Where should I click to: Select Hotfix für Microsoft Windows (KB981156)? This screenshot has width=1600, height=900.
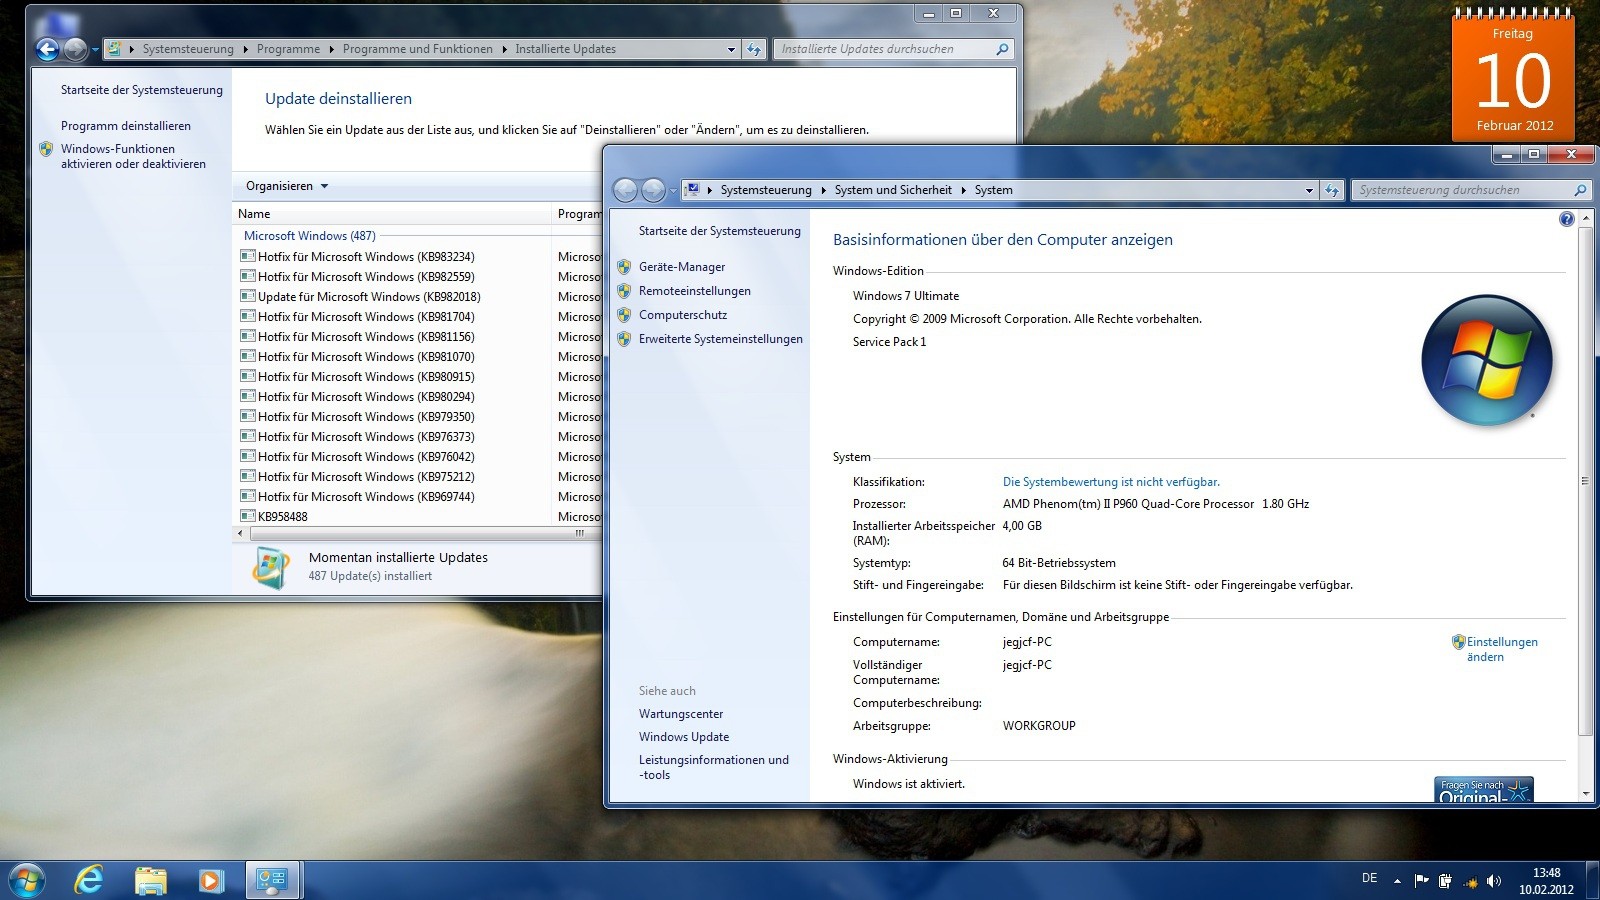[x=366, y=337]
